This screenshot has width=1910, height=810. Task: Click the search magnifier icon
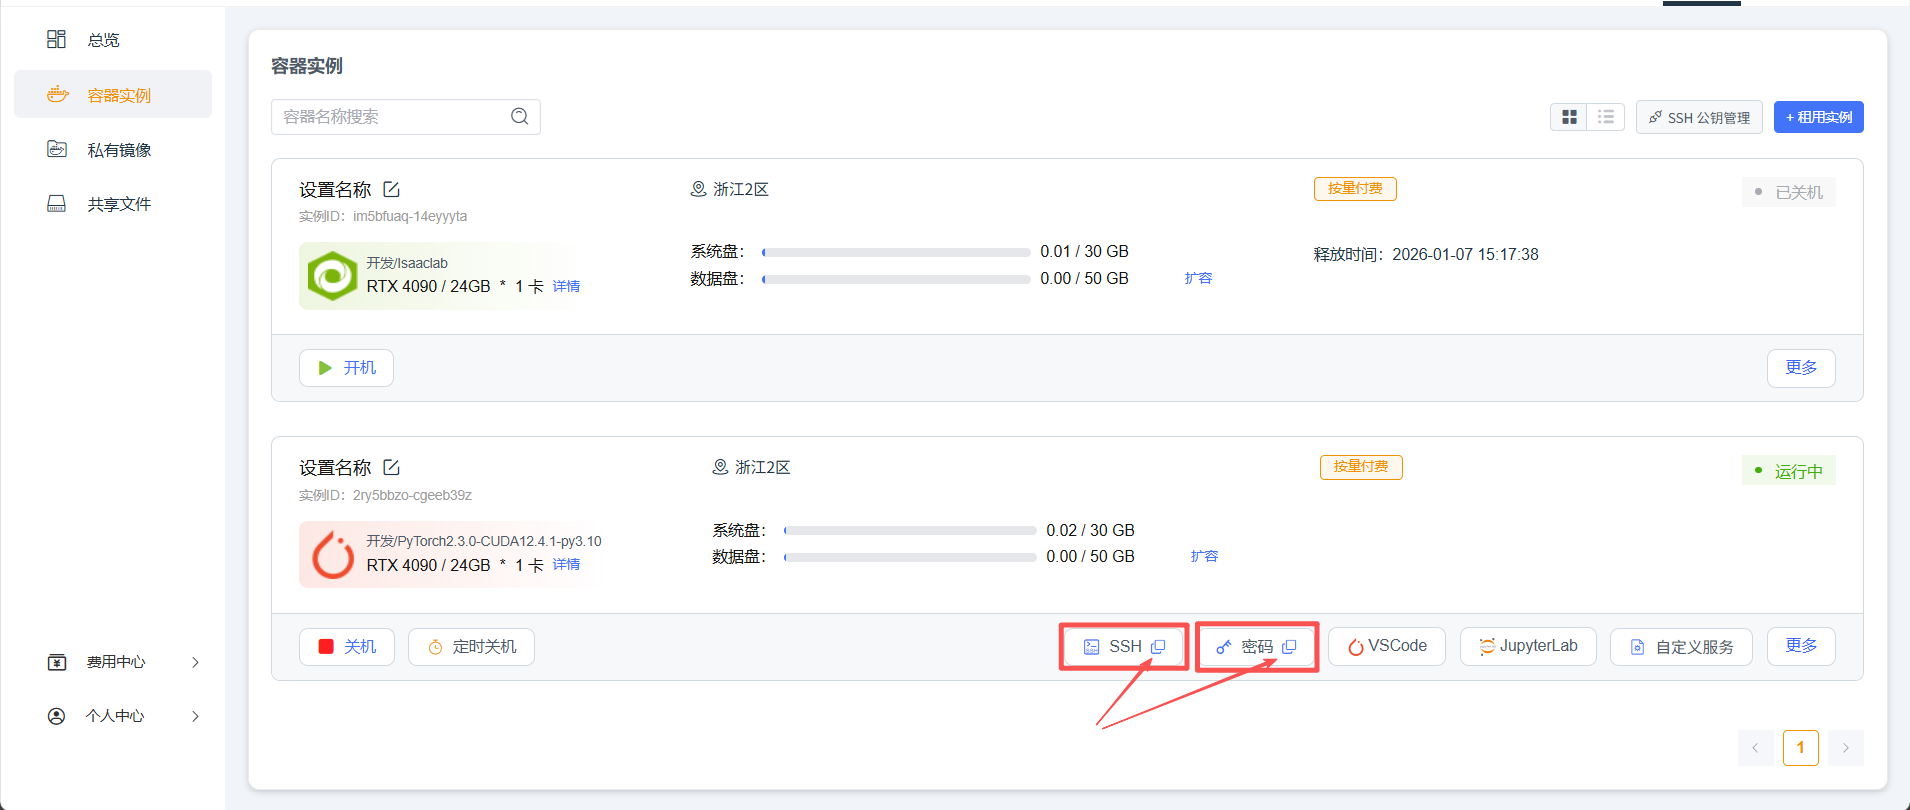(x=519, y=116)
